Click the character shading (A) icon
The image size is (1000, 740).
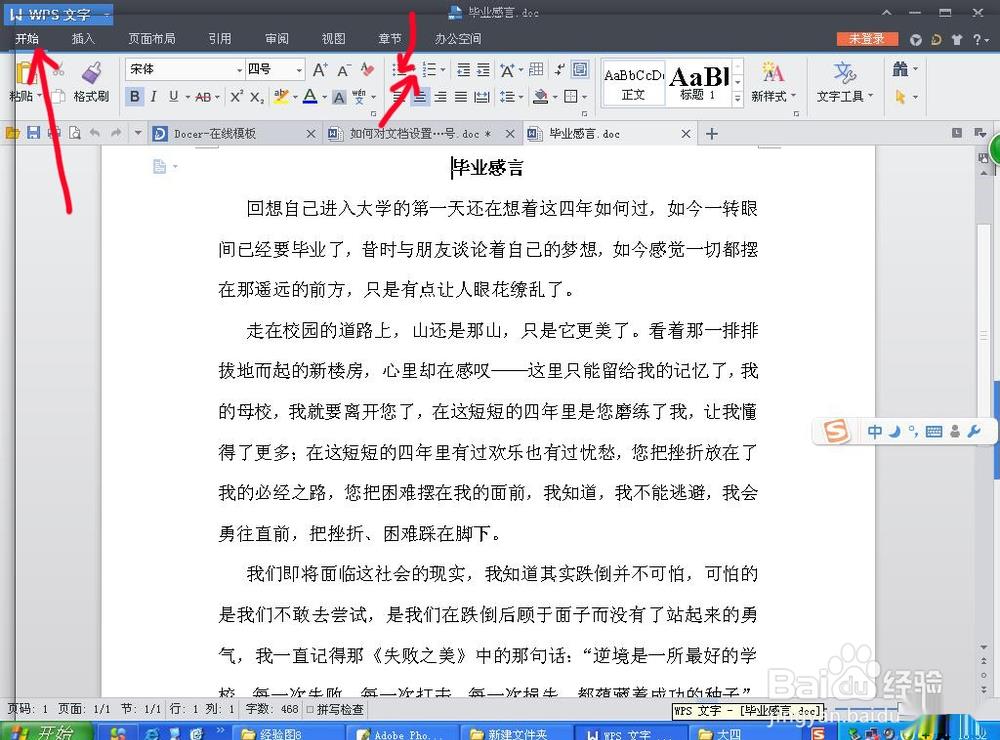tap(339, 97)
